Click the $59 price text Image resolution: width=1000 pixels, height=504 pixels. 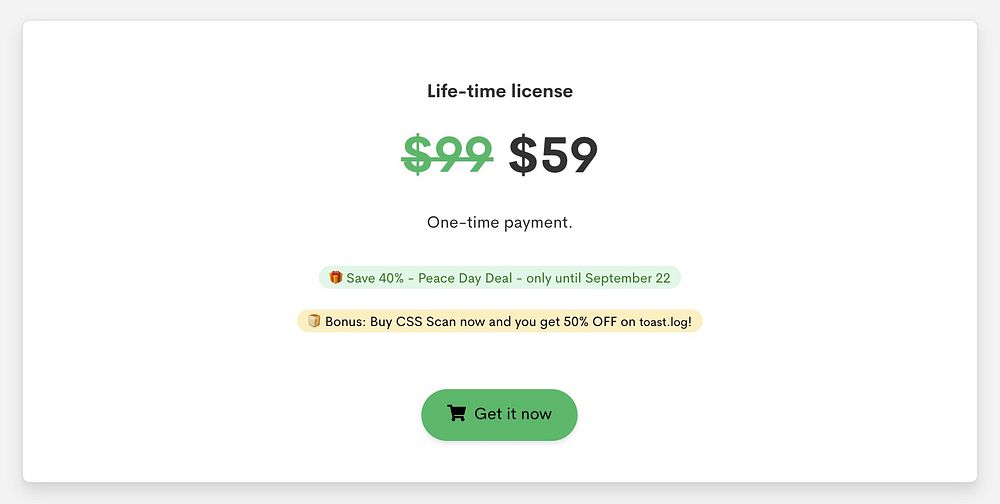point(553,155)
